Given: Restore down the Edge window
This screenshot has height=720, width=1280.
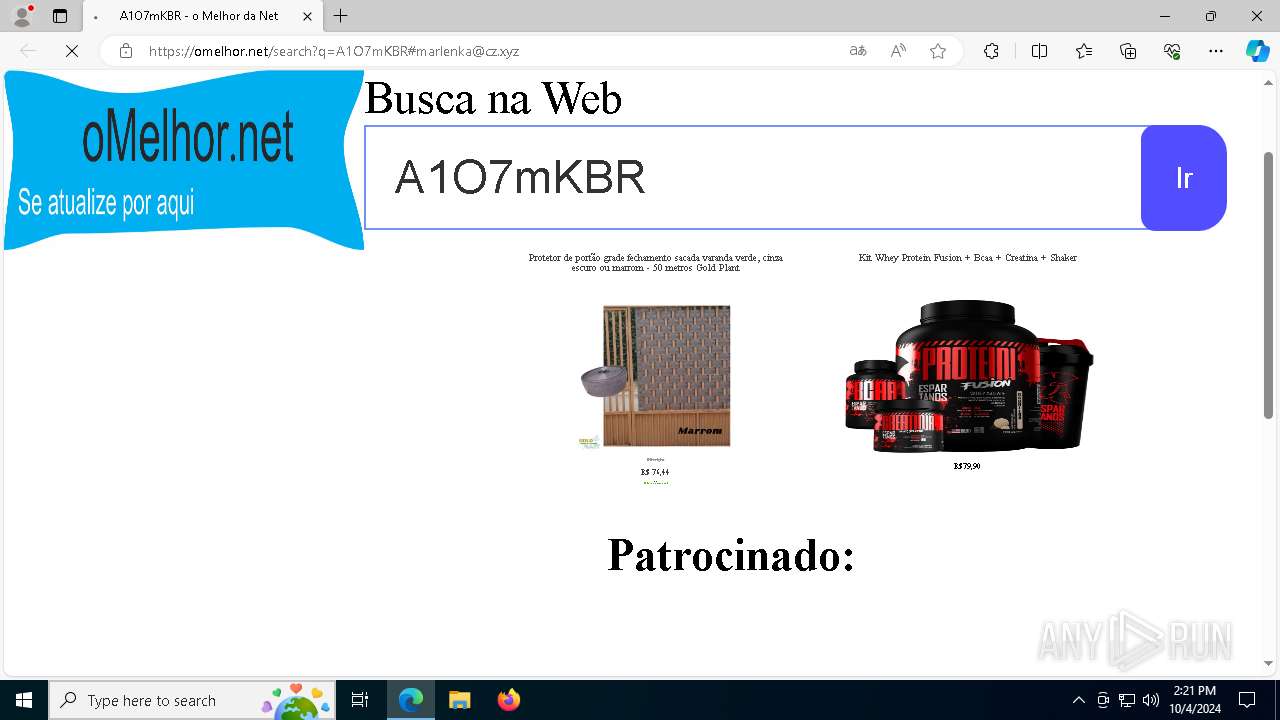Looking at the screenshot, I should [1211, 16].
